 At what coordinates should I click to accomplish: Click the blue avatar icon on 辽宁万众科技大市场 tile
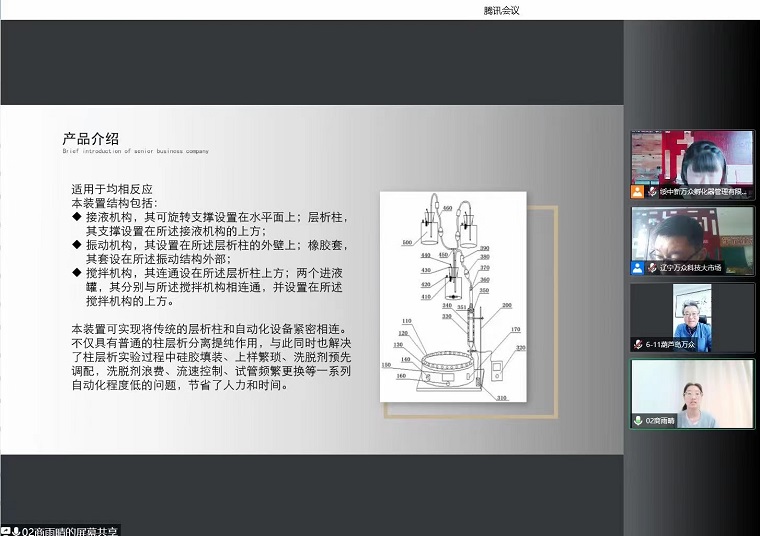point(637,268)
